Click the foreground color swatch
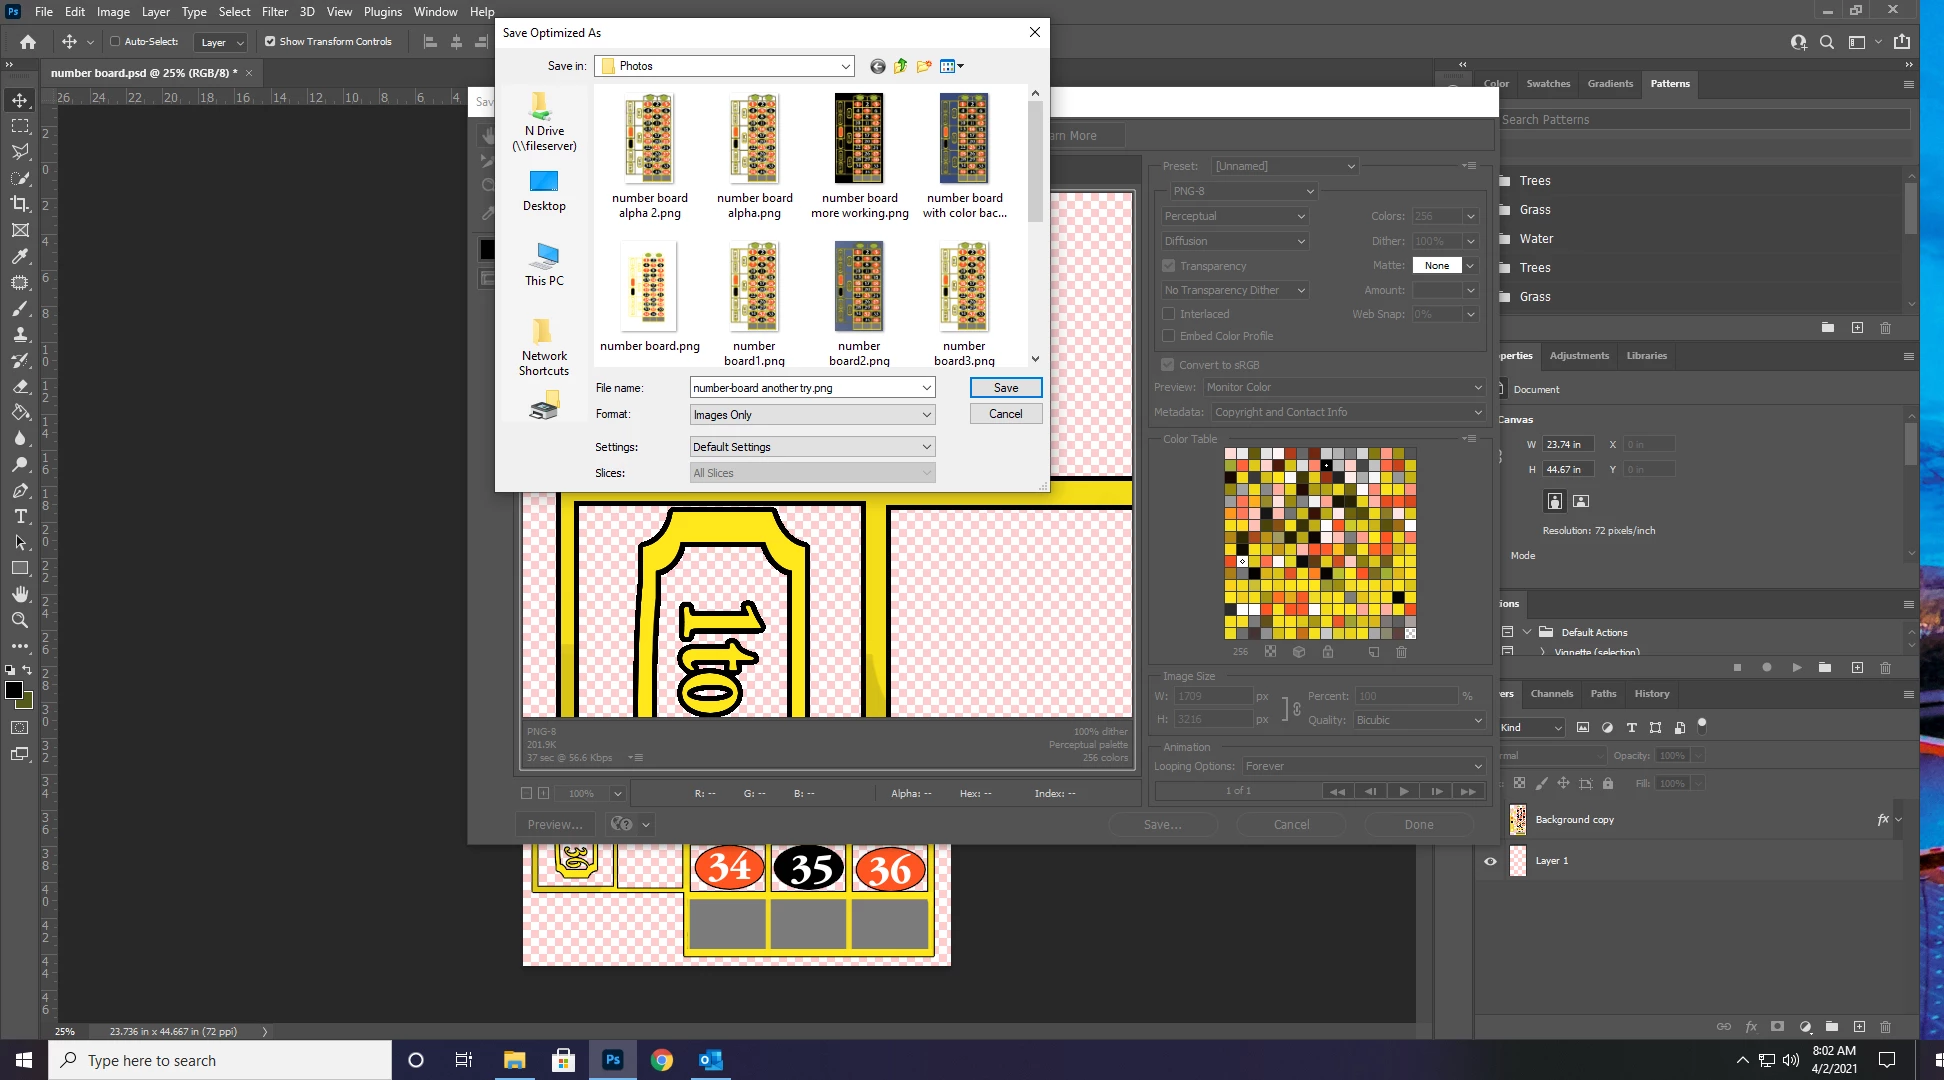The height and width of the screenshot is (1080, 1944). (14, 690)
